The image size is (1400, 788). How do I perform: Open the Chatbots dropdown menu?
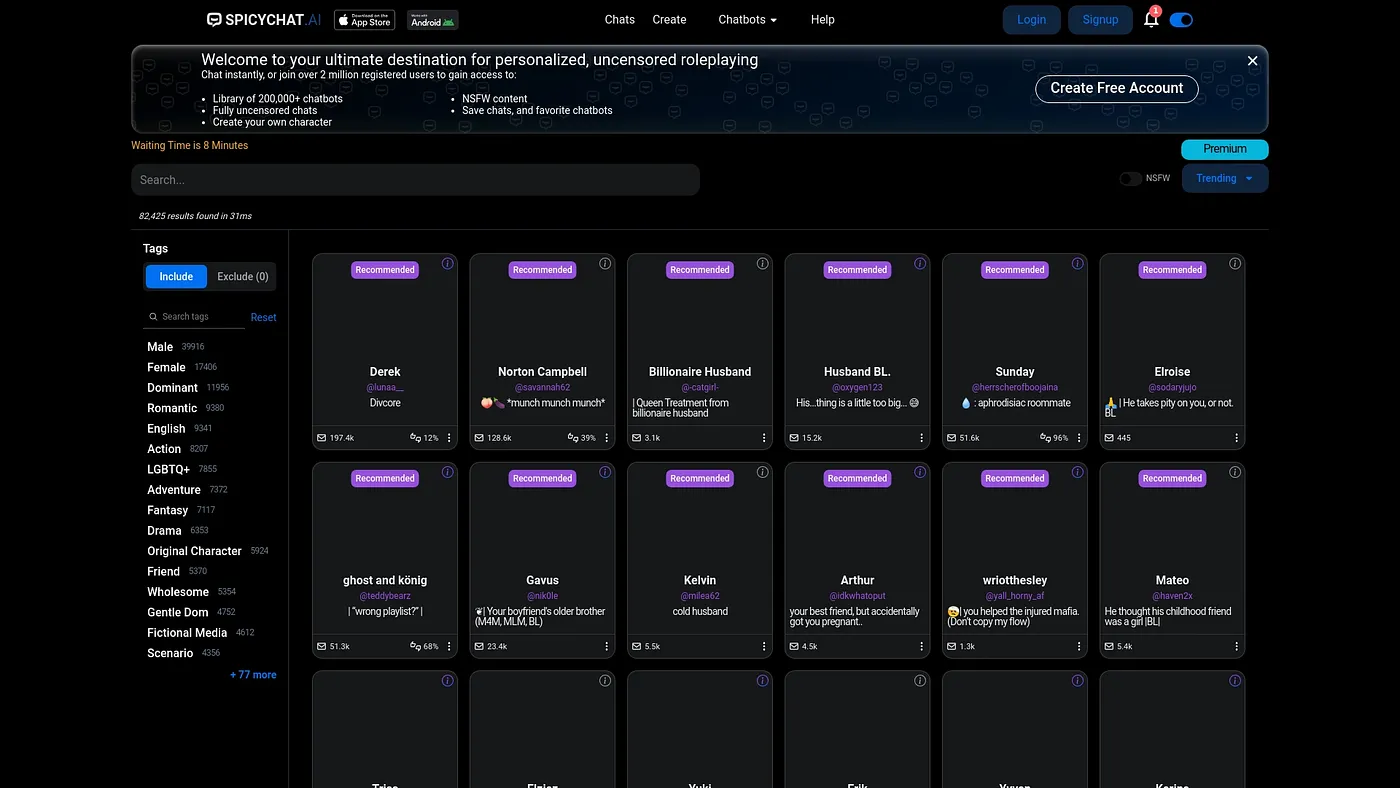tap(747, 20)
